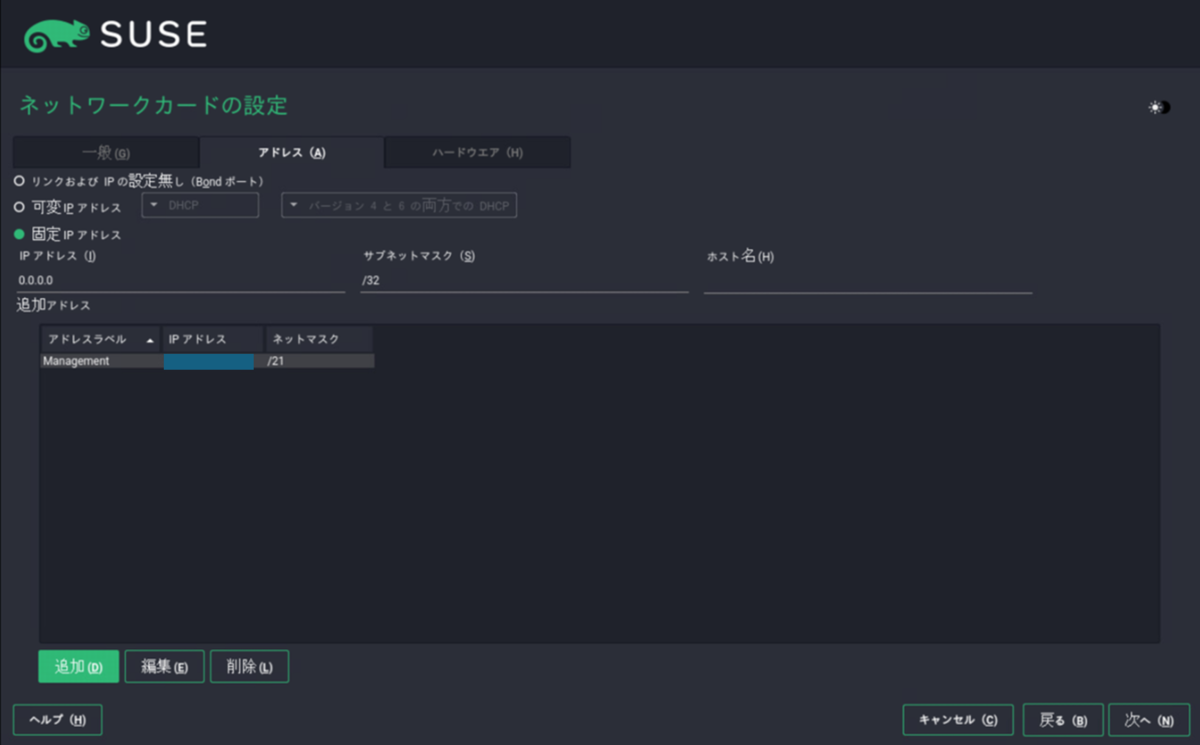Select the 固定IPアドレス radio button
Viewport: 1200px width, 745px height.
coord(17,233)
